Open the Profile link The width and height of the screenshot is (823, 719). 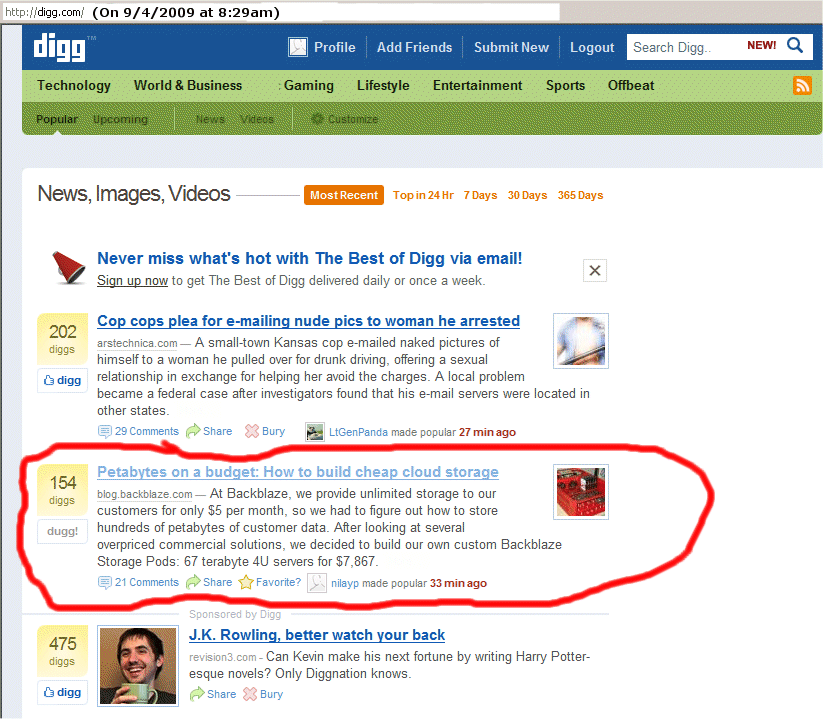pyautogui.click(x=334, y=47)
